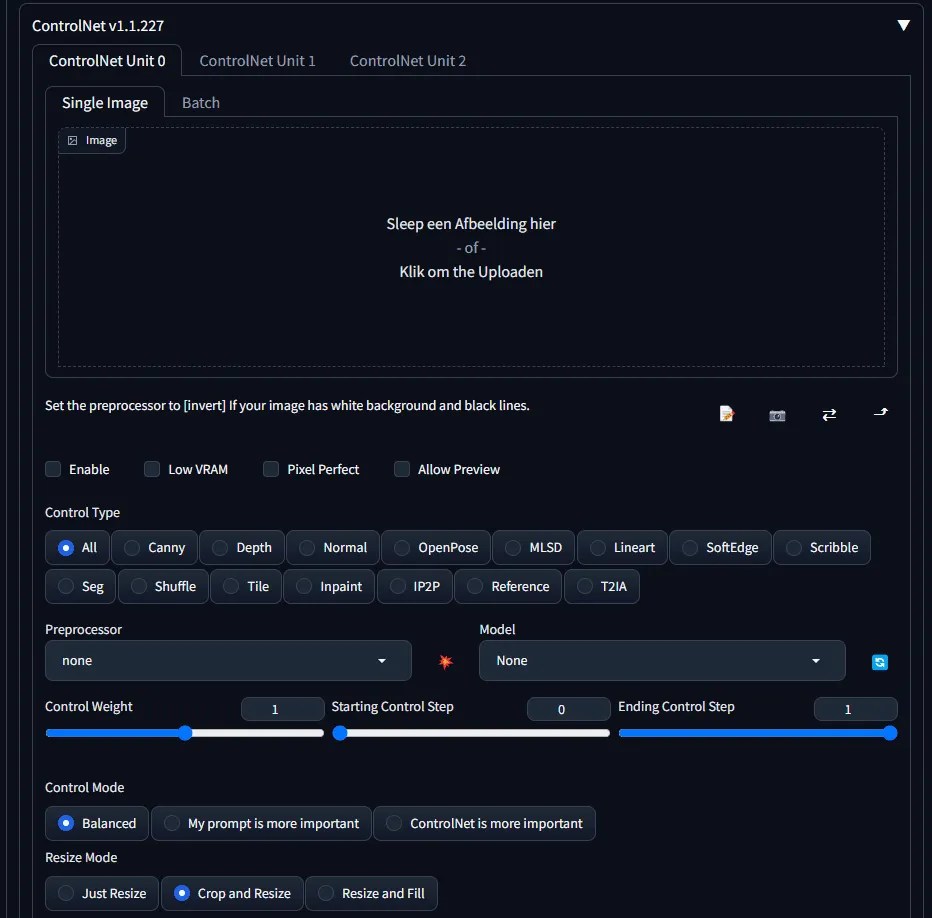Enable Pixel Perfect mode
This screenshot has width=932, height=918.
(270, 469)
